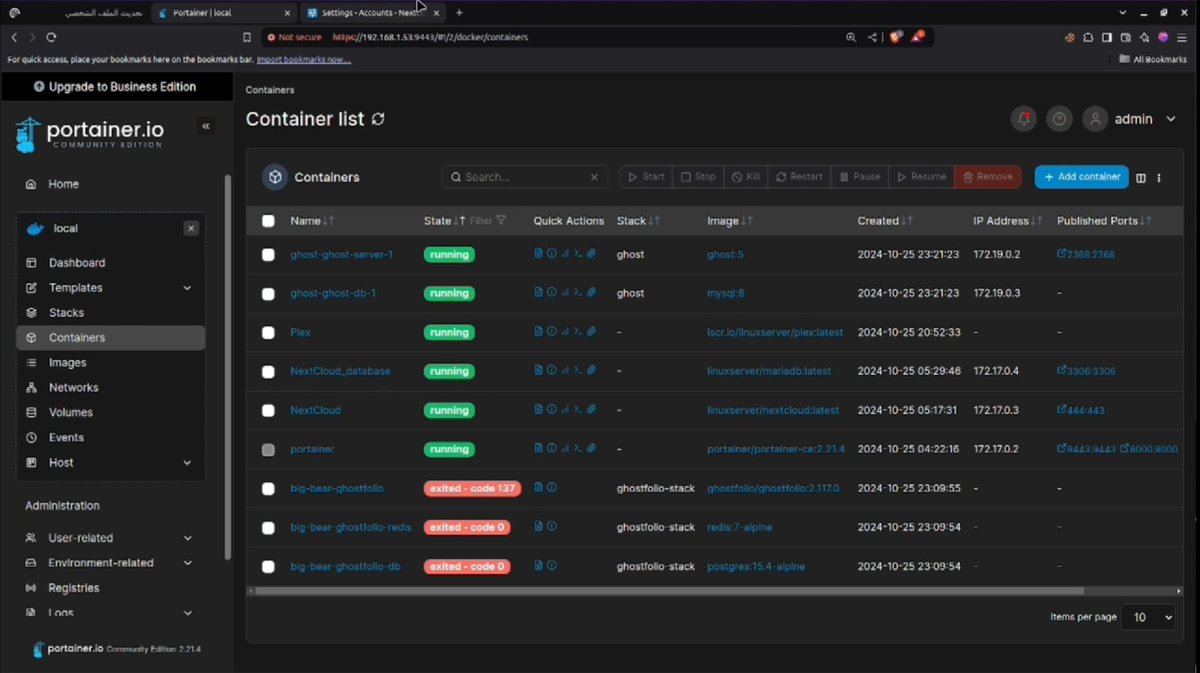Viewport: 1200px width, 673px height.
Task: Expand the User-related administration section
Action: coord(187,538)
